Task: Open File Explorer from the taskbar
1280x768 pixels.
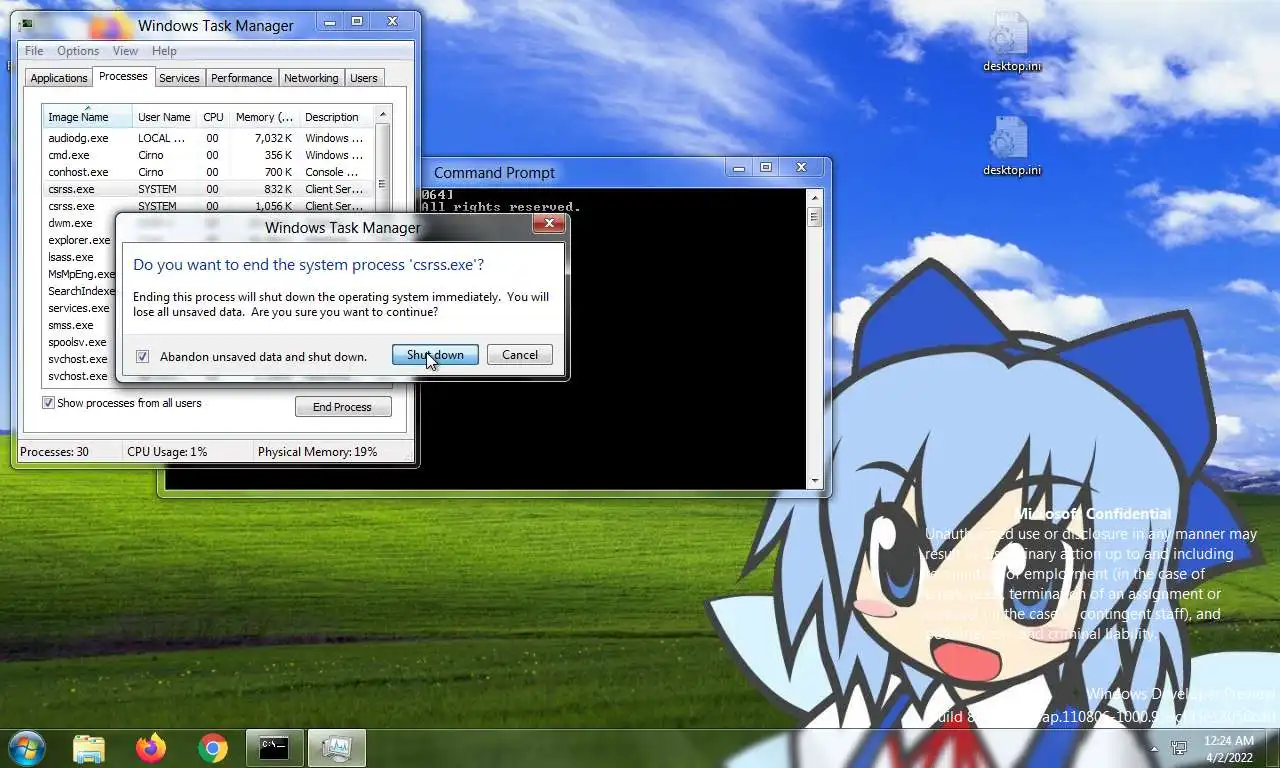Action: click(x=89, y=748)
